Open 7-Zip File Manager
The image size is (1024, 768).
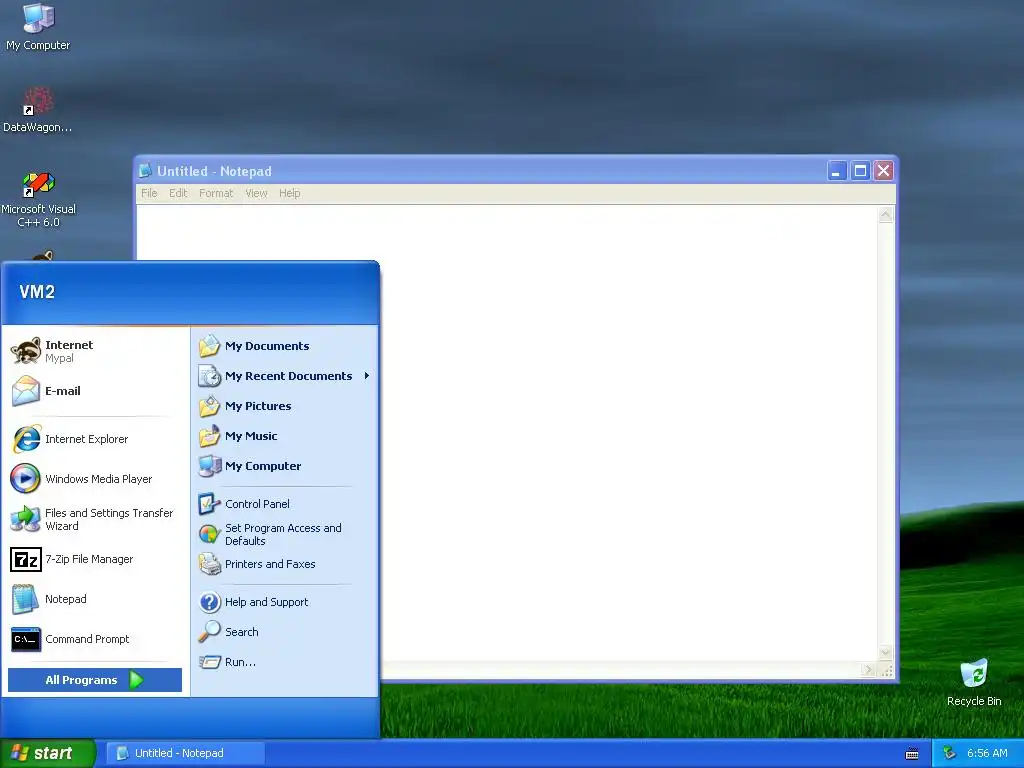click(95, 559)
